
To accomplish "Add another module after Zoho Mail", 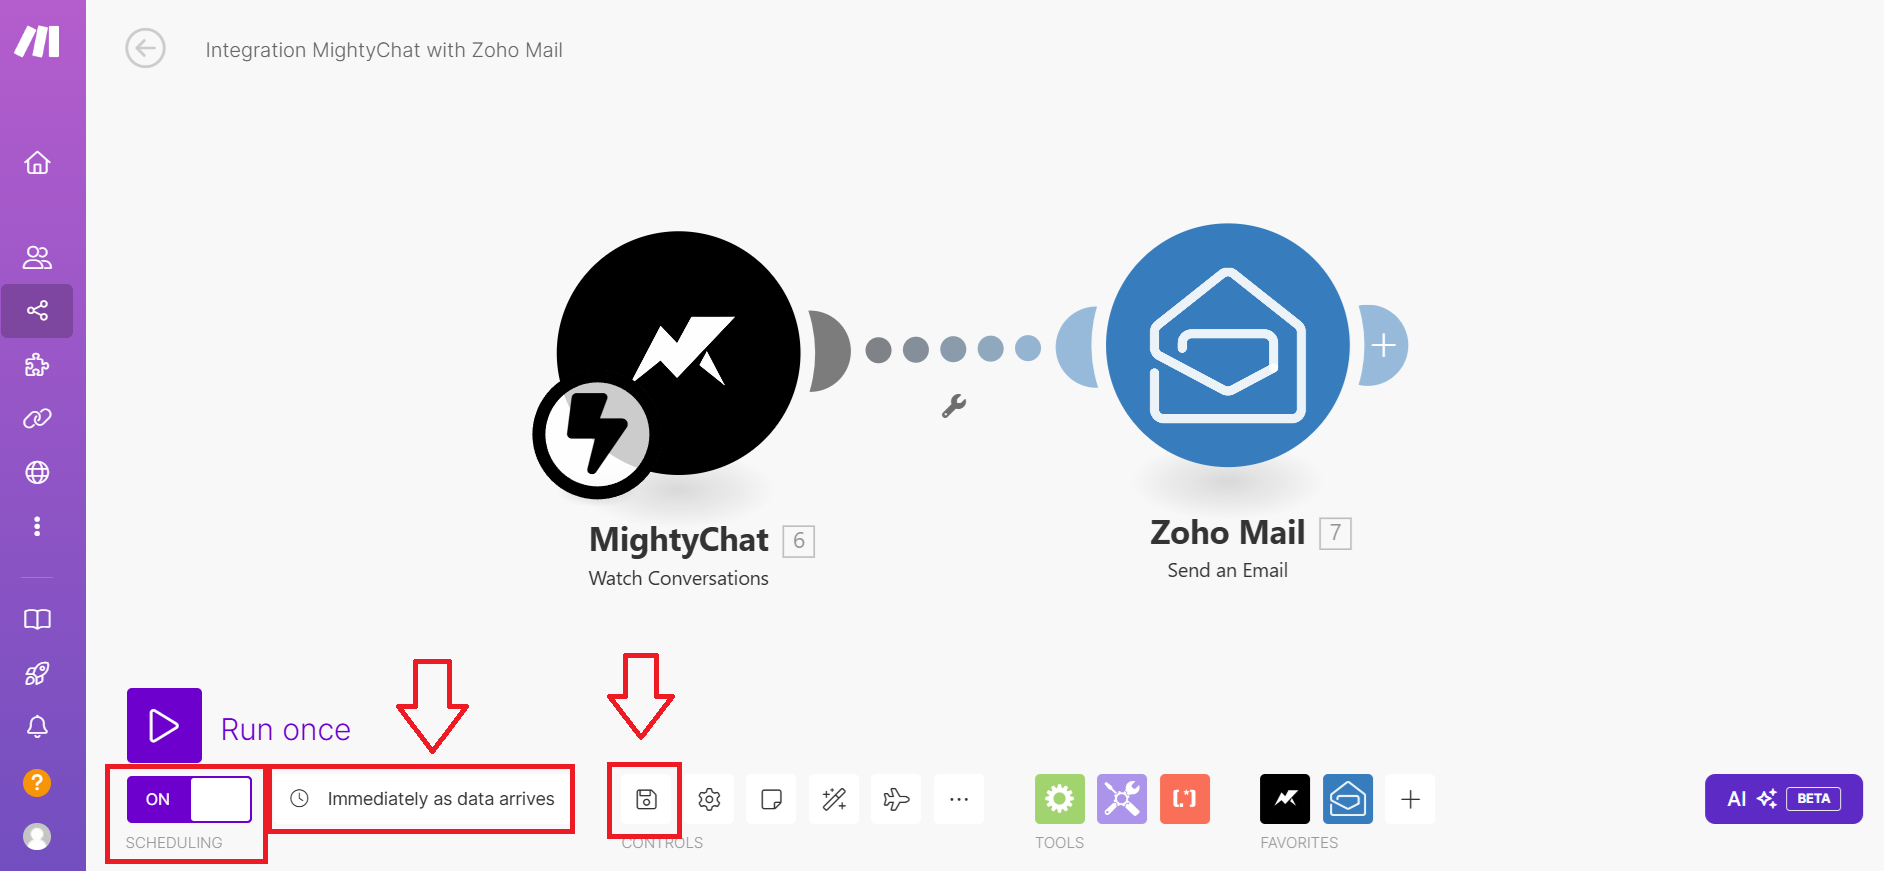I will pos(1384,345).
